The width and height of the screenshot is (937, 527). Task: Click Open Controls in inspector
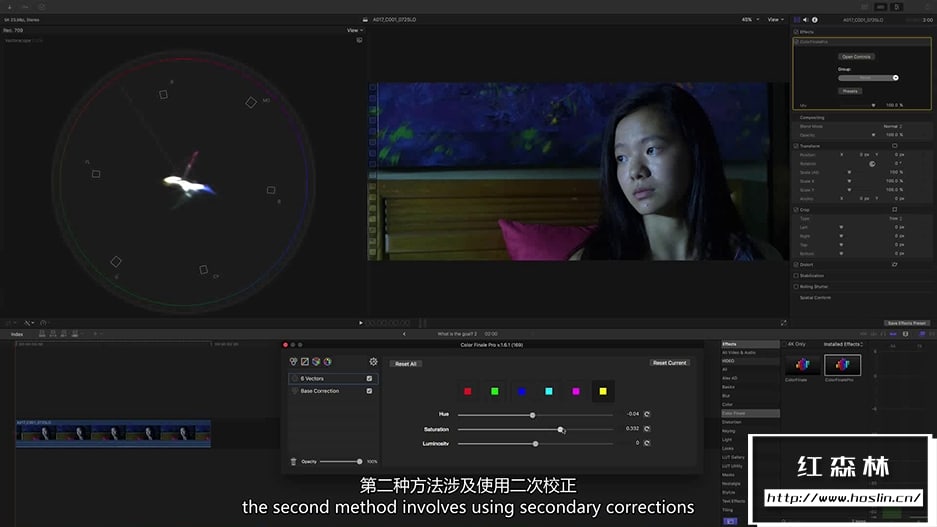(x=856, y=57)
